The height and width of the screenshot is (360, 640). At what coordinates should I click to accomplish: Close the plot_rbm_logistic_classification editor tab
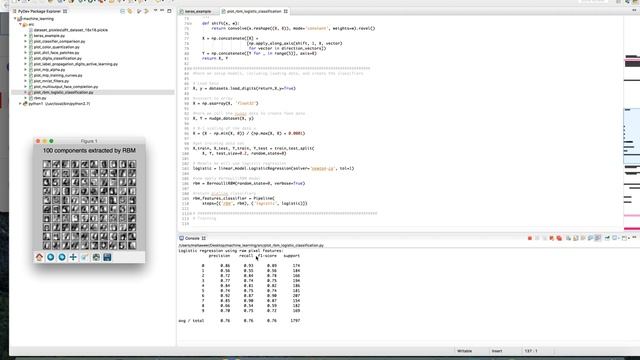(286, 11)
